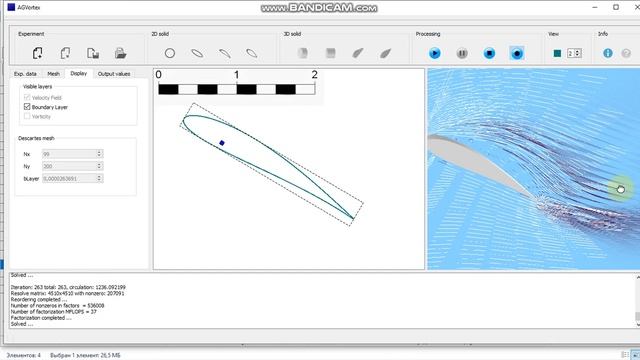This screenshot has width=640, height=360.
Task: Select the cube 3D solid icon
Action: 330,53
